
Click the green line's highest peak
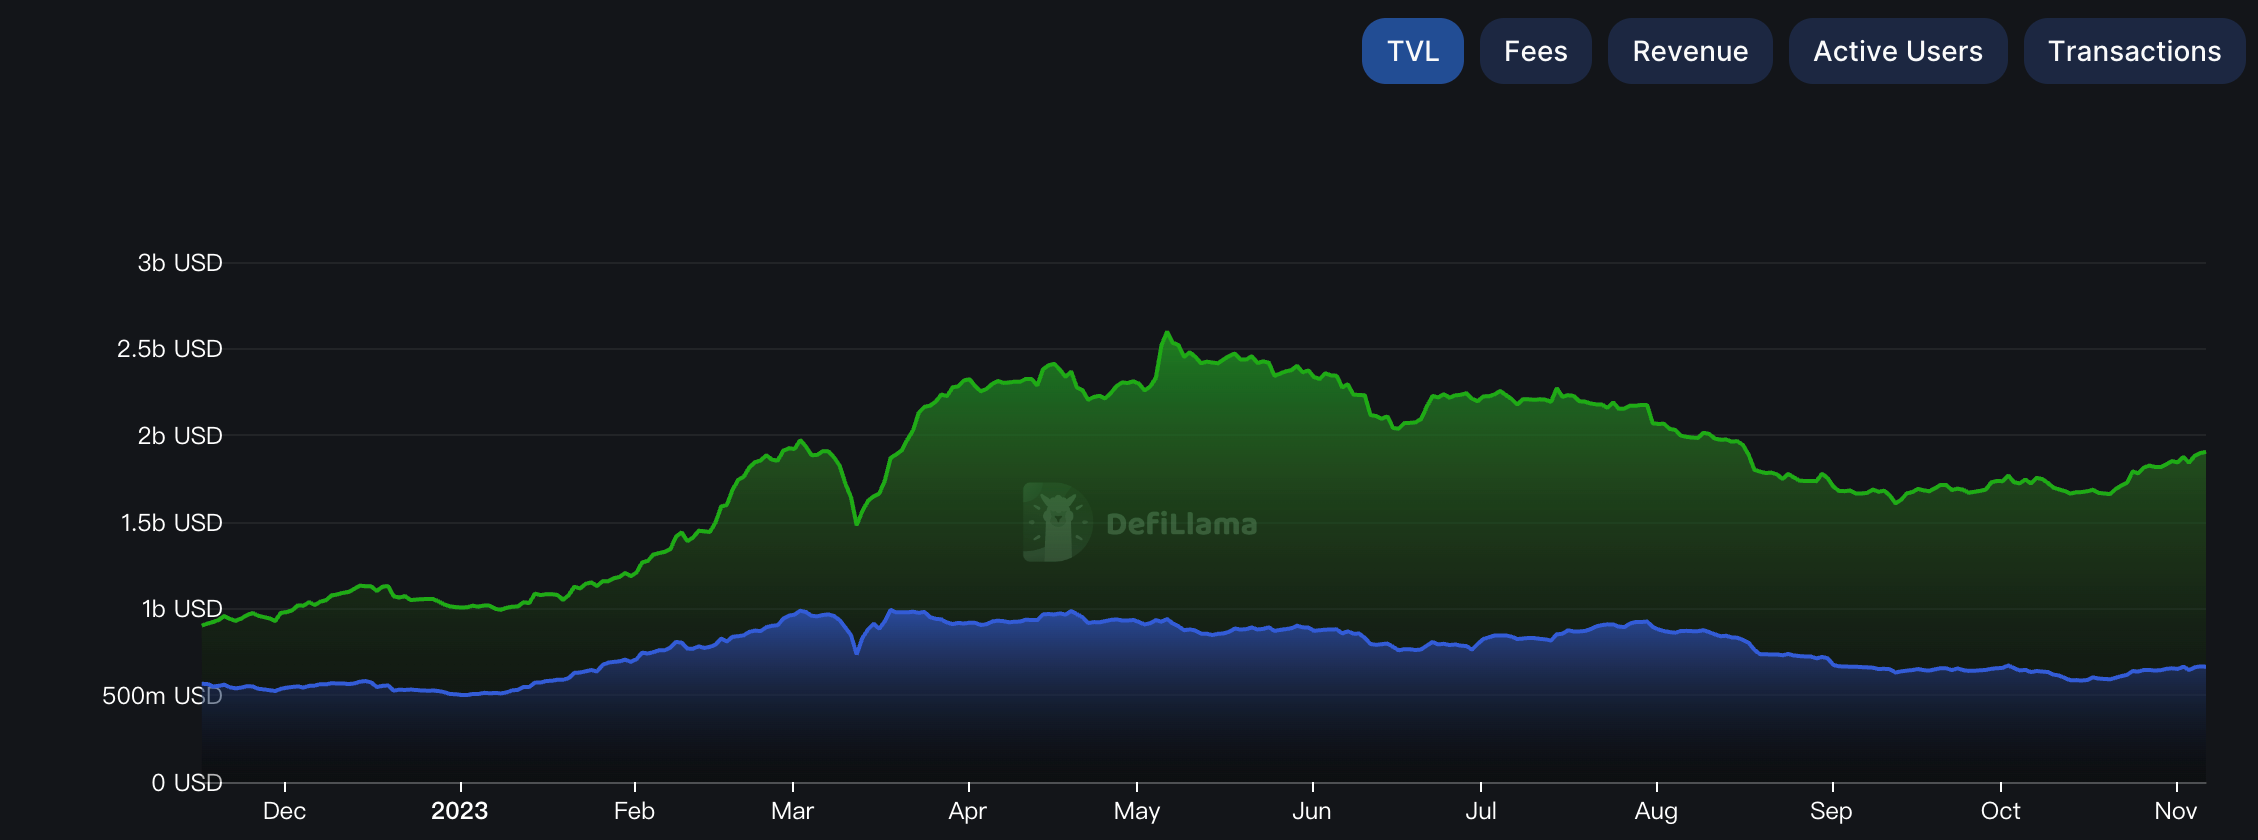(1166, 334)
